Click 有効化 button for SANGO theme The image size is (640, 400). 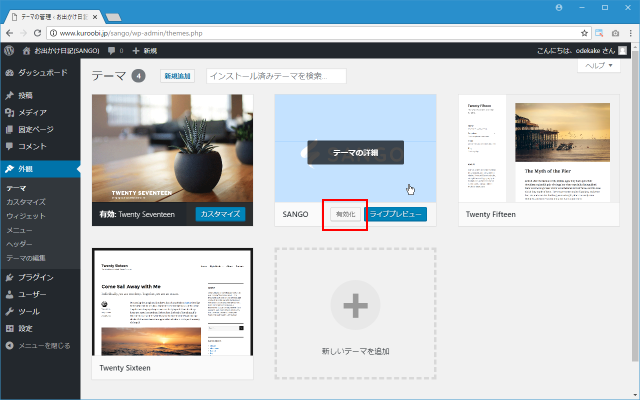pos(345,214)
